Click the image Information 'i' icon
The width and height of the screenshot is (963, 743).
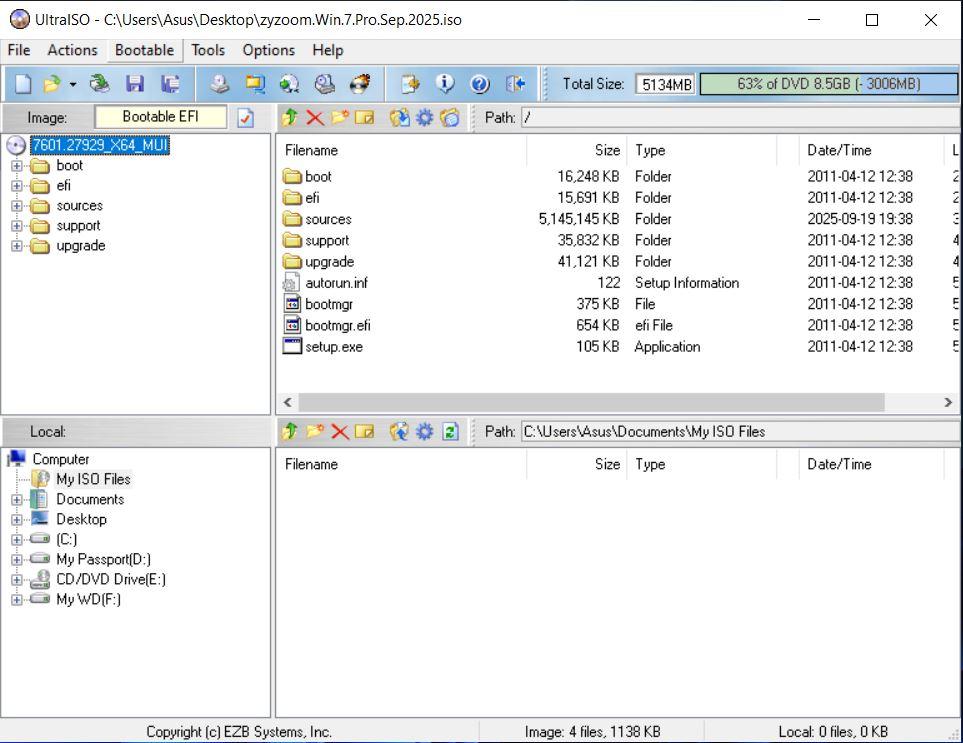click(x=446, y=84)
